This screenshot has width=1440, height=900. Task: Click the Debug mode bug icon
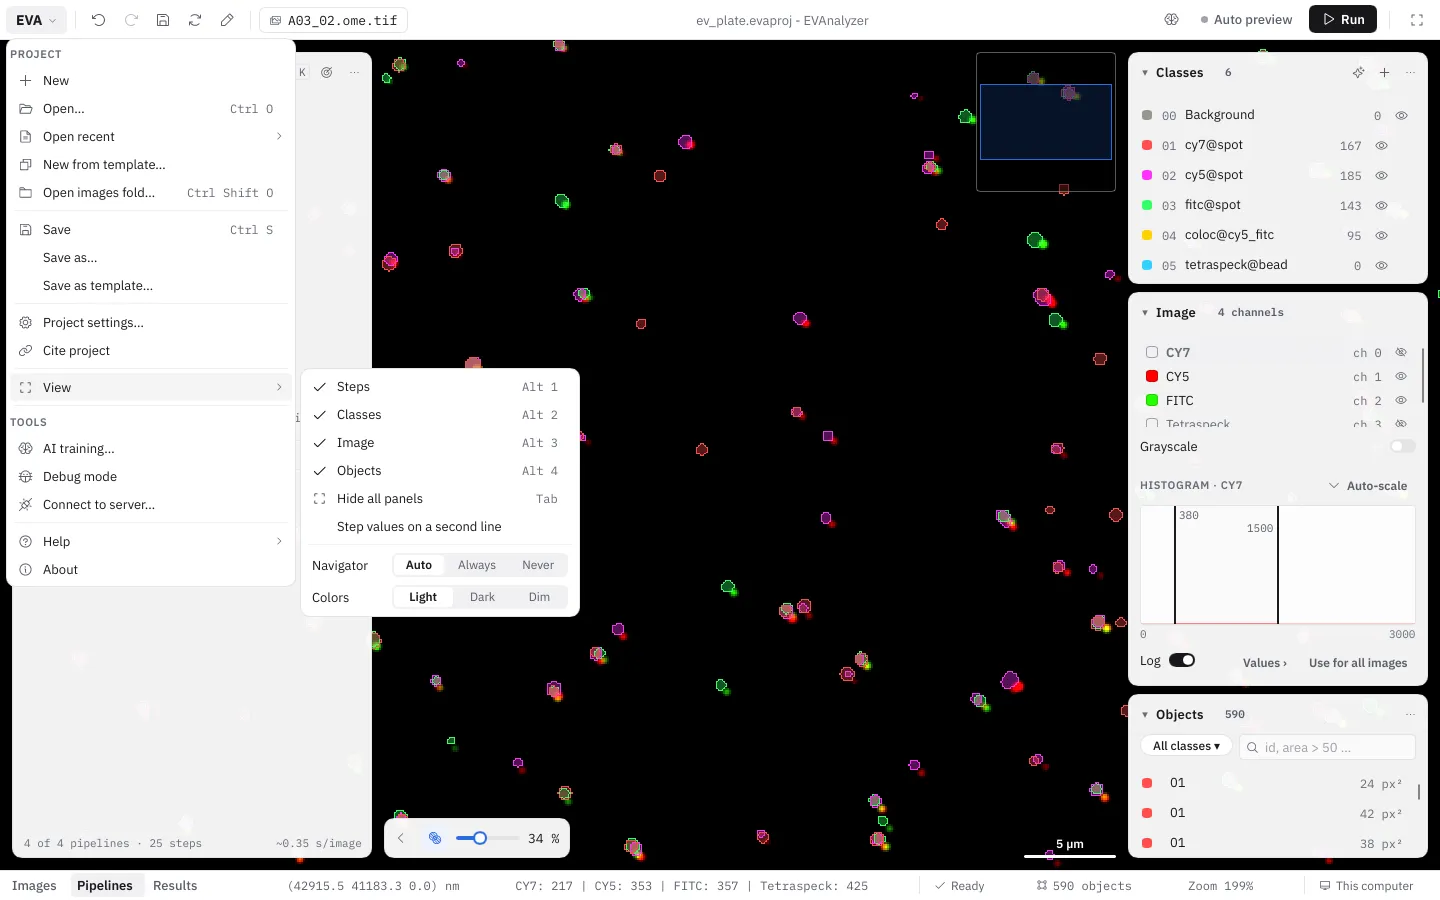click(26, 477)
